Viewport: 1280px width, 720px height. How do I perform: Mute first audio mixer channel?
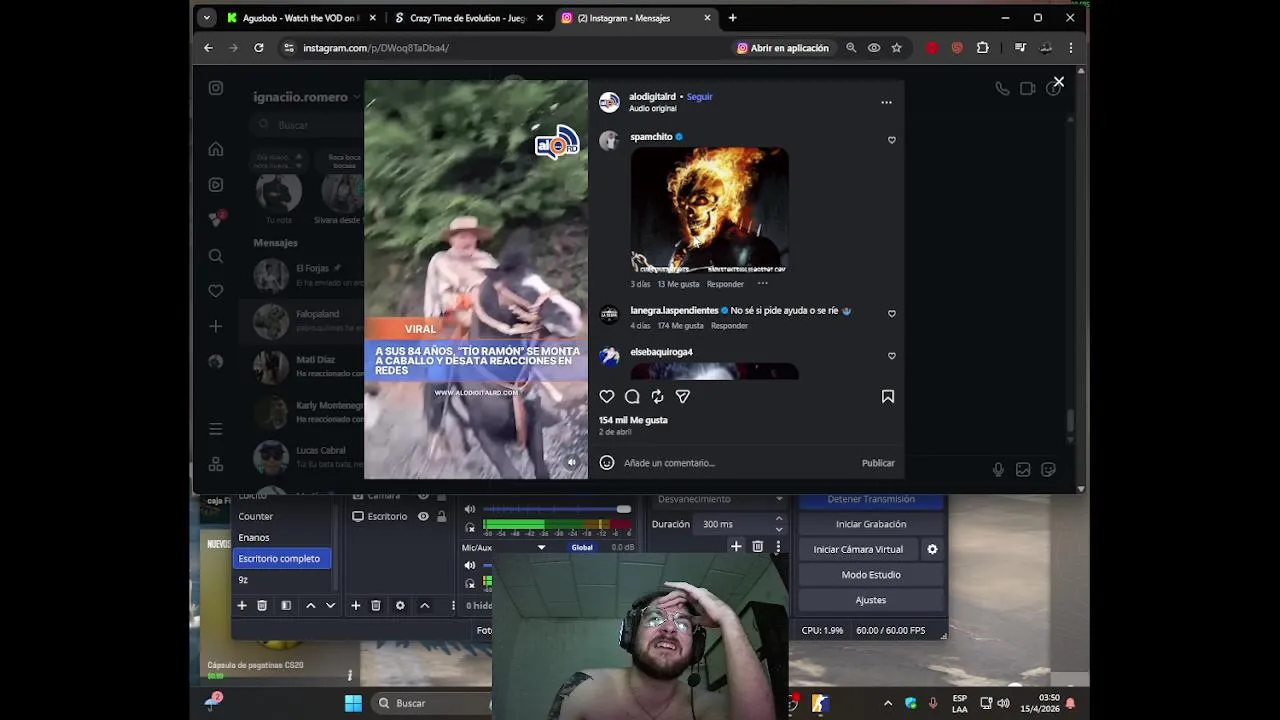470,509
